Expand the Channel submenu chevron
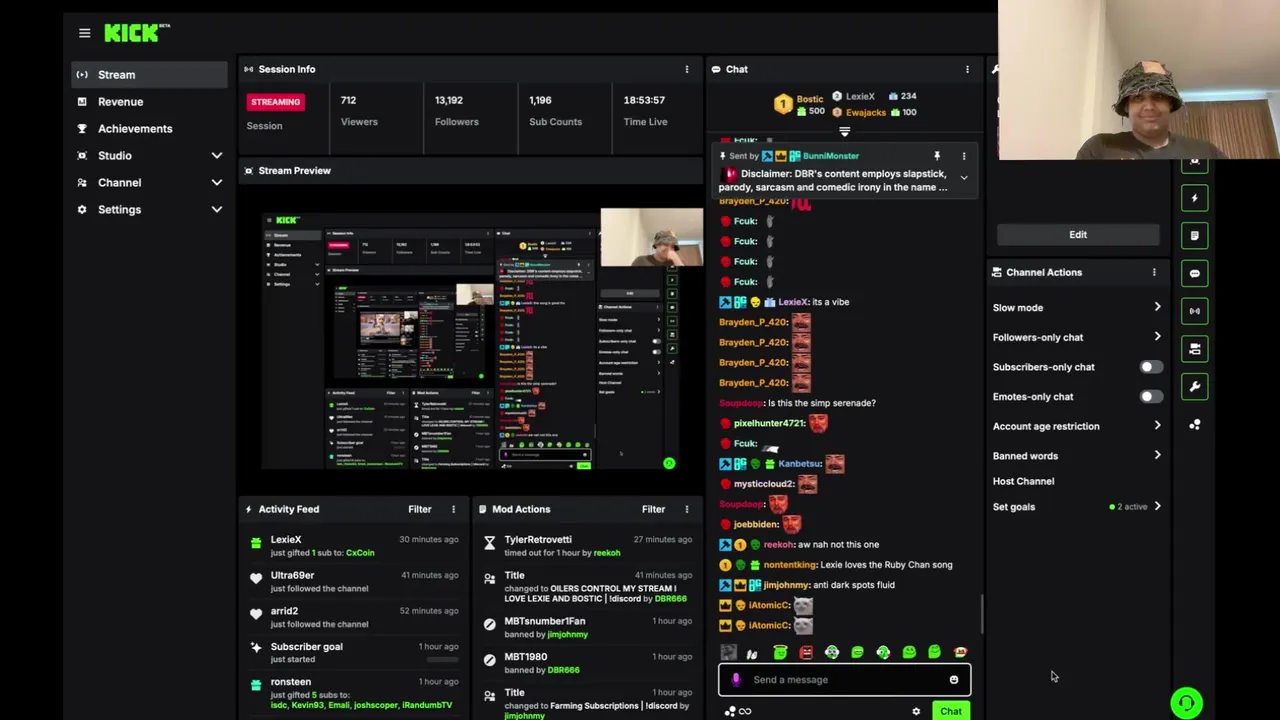The height and width of the screenshot is (720, 1280). click(x=216, y=182)
